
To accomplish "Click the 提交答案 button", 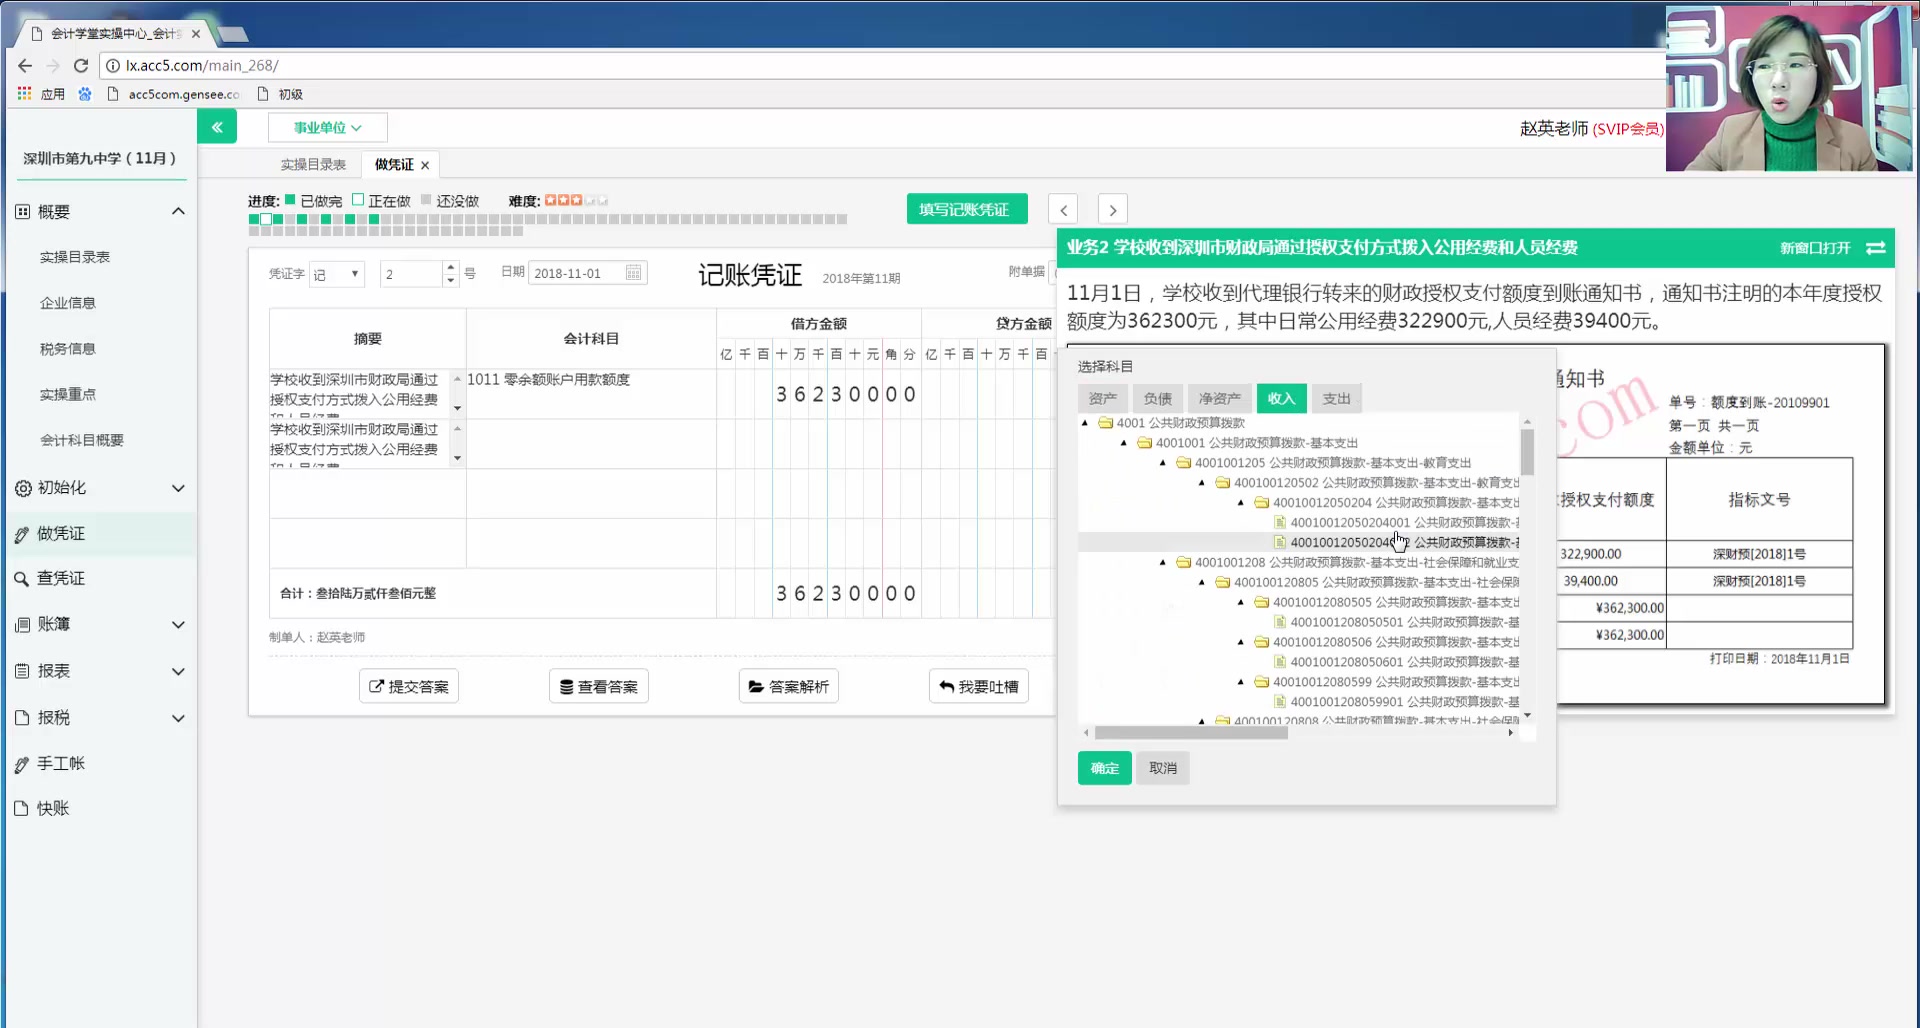I will tap(409, 686).
